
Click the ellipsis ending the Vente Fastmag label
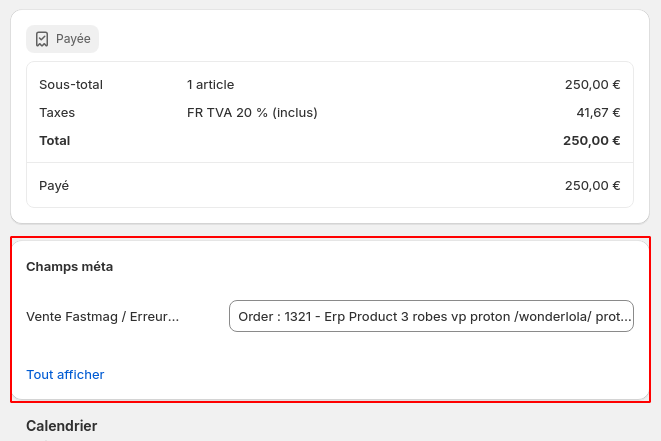174,318
